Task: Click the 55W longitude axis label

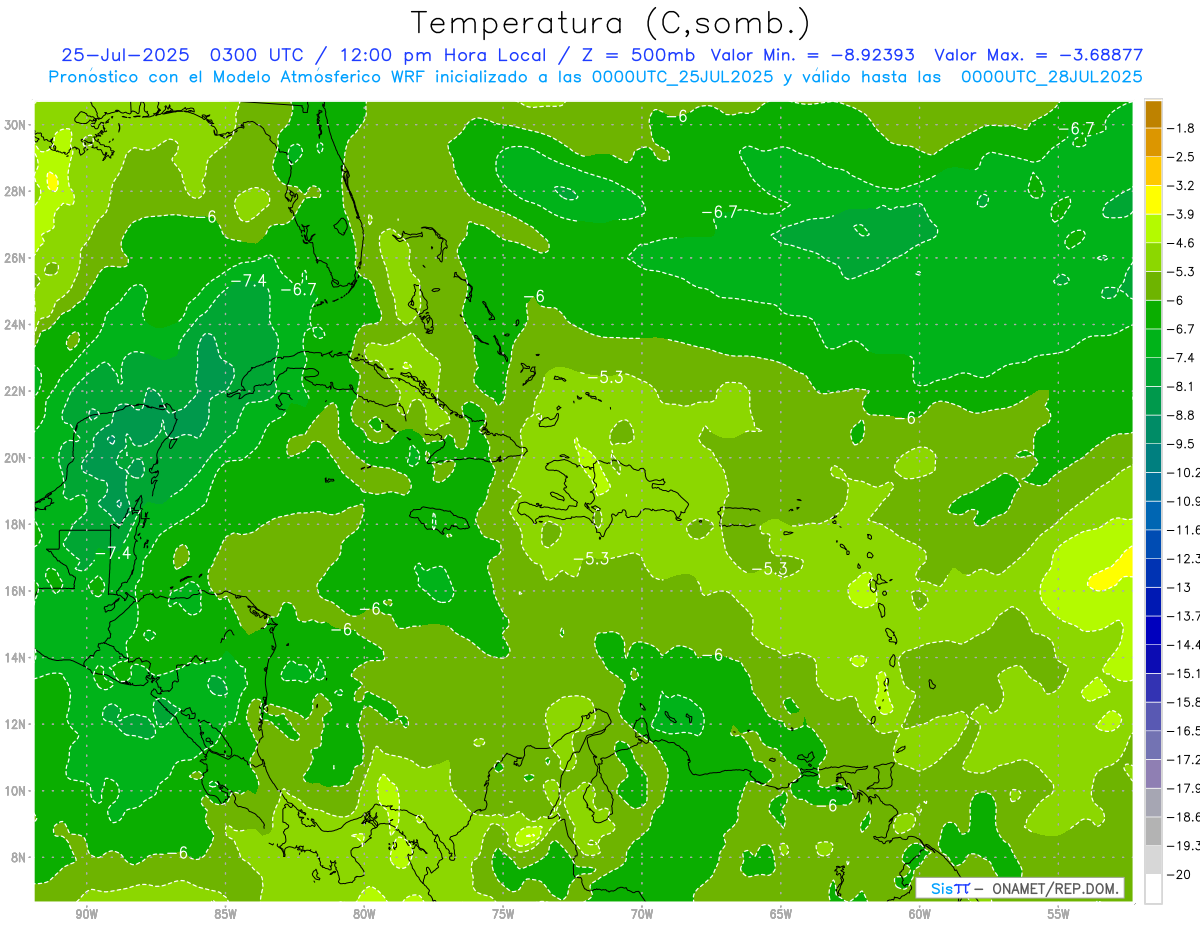Action: point(1058,914)
